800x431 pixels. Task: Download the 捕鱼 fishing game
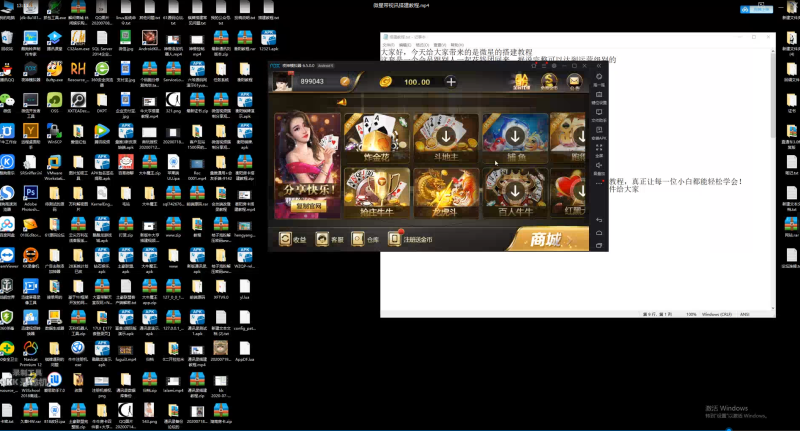513,134
